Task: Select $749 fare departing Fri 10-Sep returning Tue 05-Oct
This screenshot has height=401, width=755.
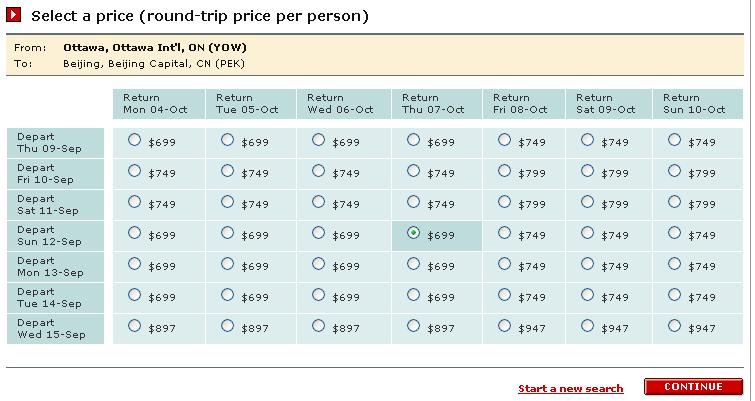Action: [x=227, y=171]
